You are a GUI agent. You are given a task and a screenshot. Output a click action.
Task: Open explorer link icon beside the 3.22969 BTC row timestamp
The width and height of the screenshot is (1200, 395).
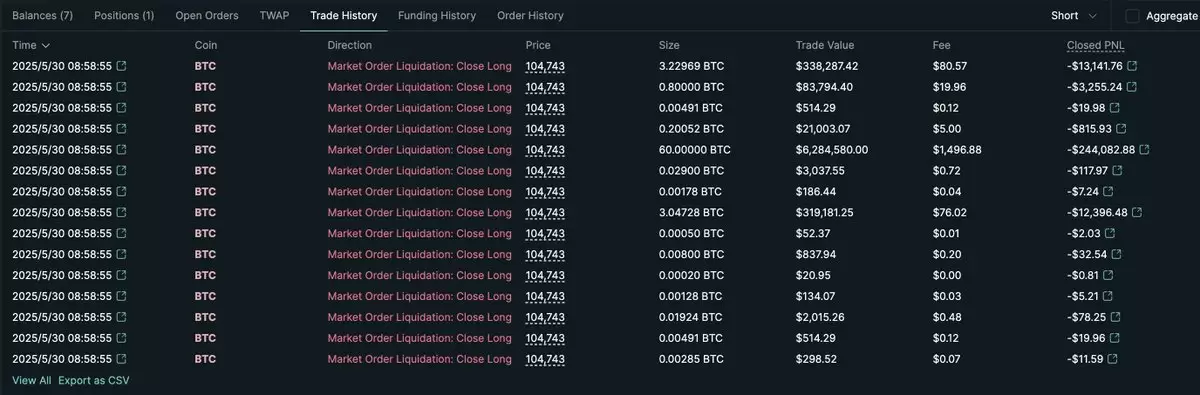pyautogui.click(x=122, y=66)
